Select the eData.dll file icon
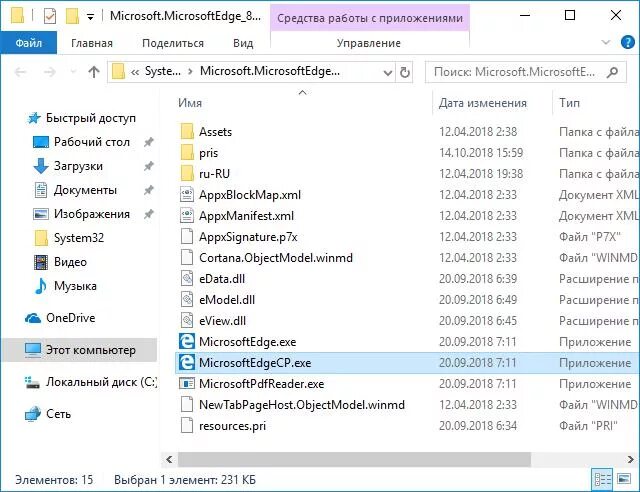 coord(187,279)
